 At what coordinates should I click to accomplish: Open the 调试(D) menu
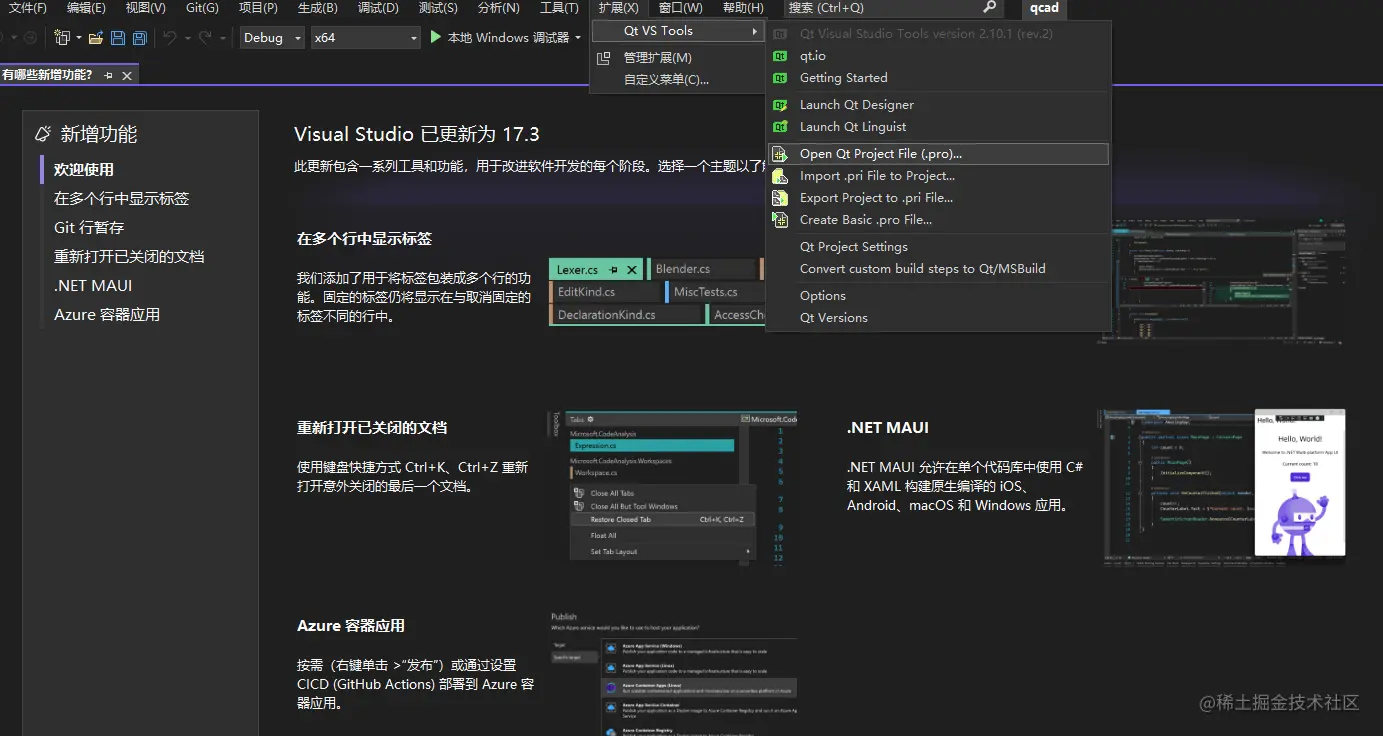(x=378, y=8)
